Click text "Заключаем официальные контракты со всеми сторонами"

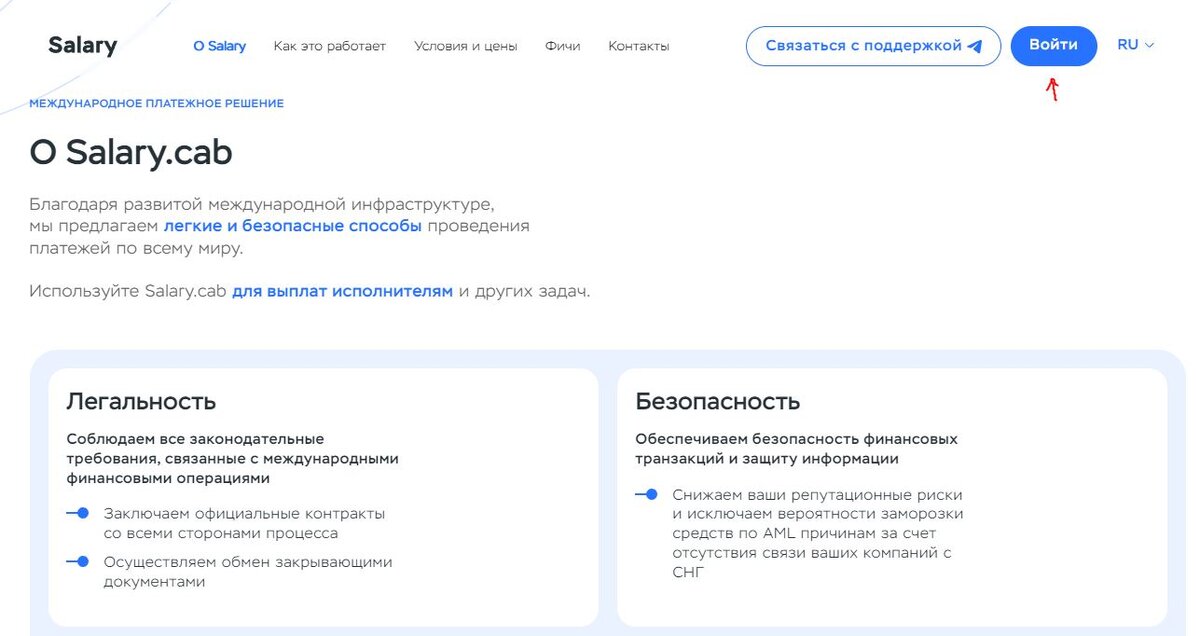pos(245,523)
